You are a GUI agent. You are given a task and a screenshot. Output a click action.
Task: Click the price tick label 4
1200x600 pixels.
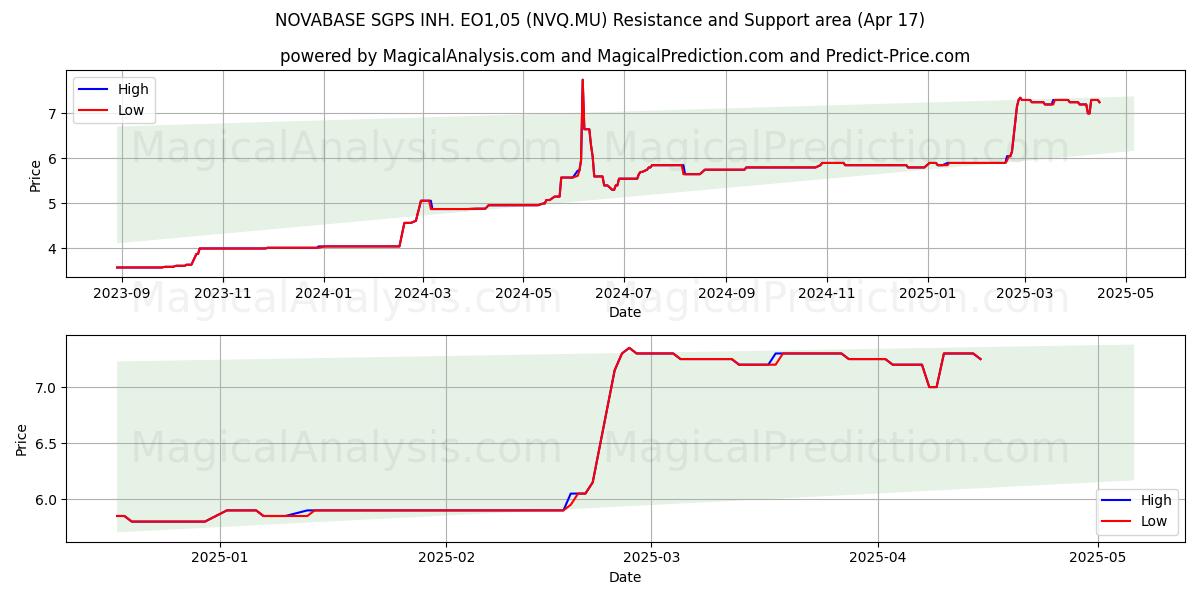point(54,249)
